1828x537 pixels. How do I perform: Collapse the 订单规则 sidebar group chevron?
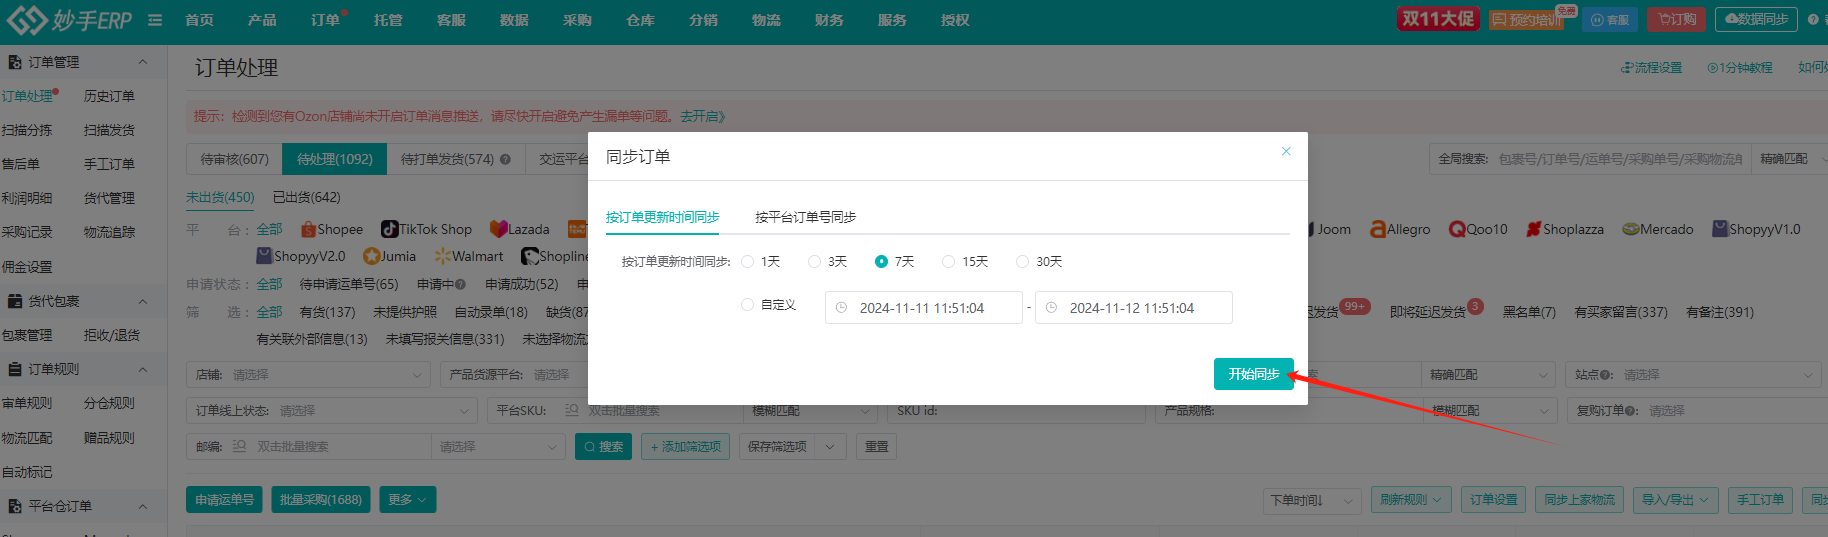tap(143, 369)
